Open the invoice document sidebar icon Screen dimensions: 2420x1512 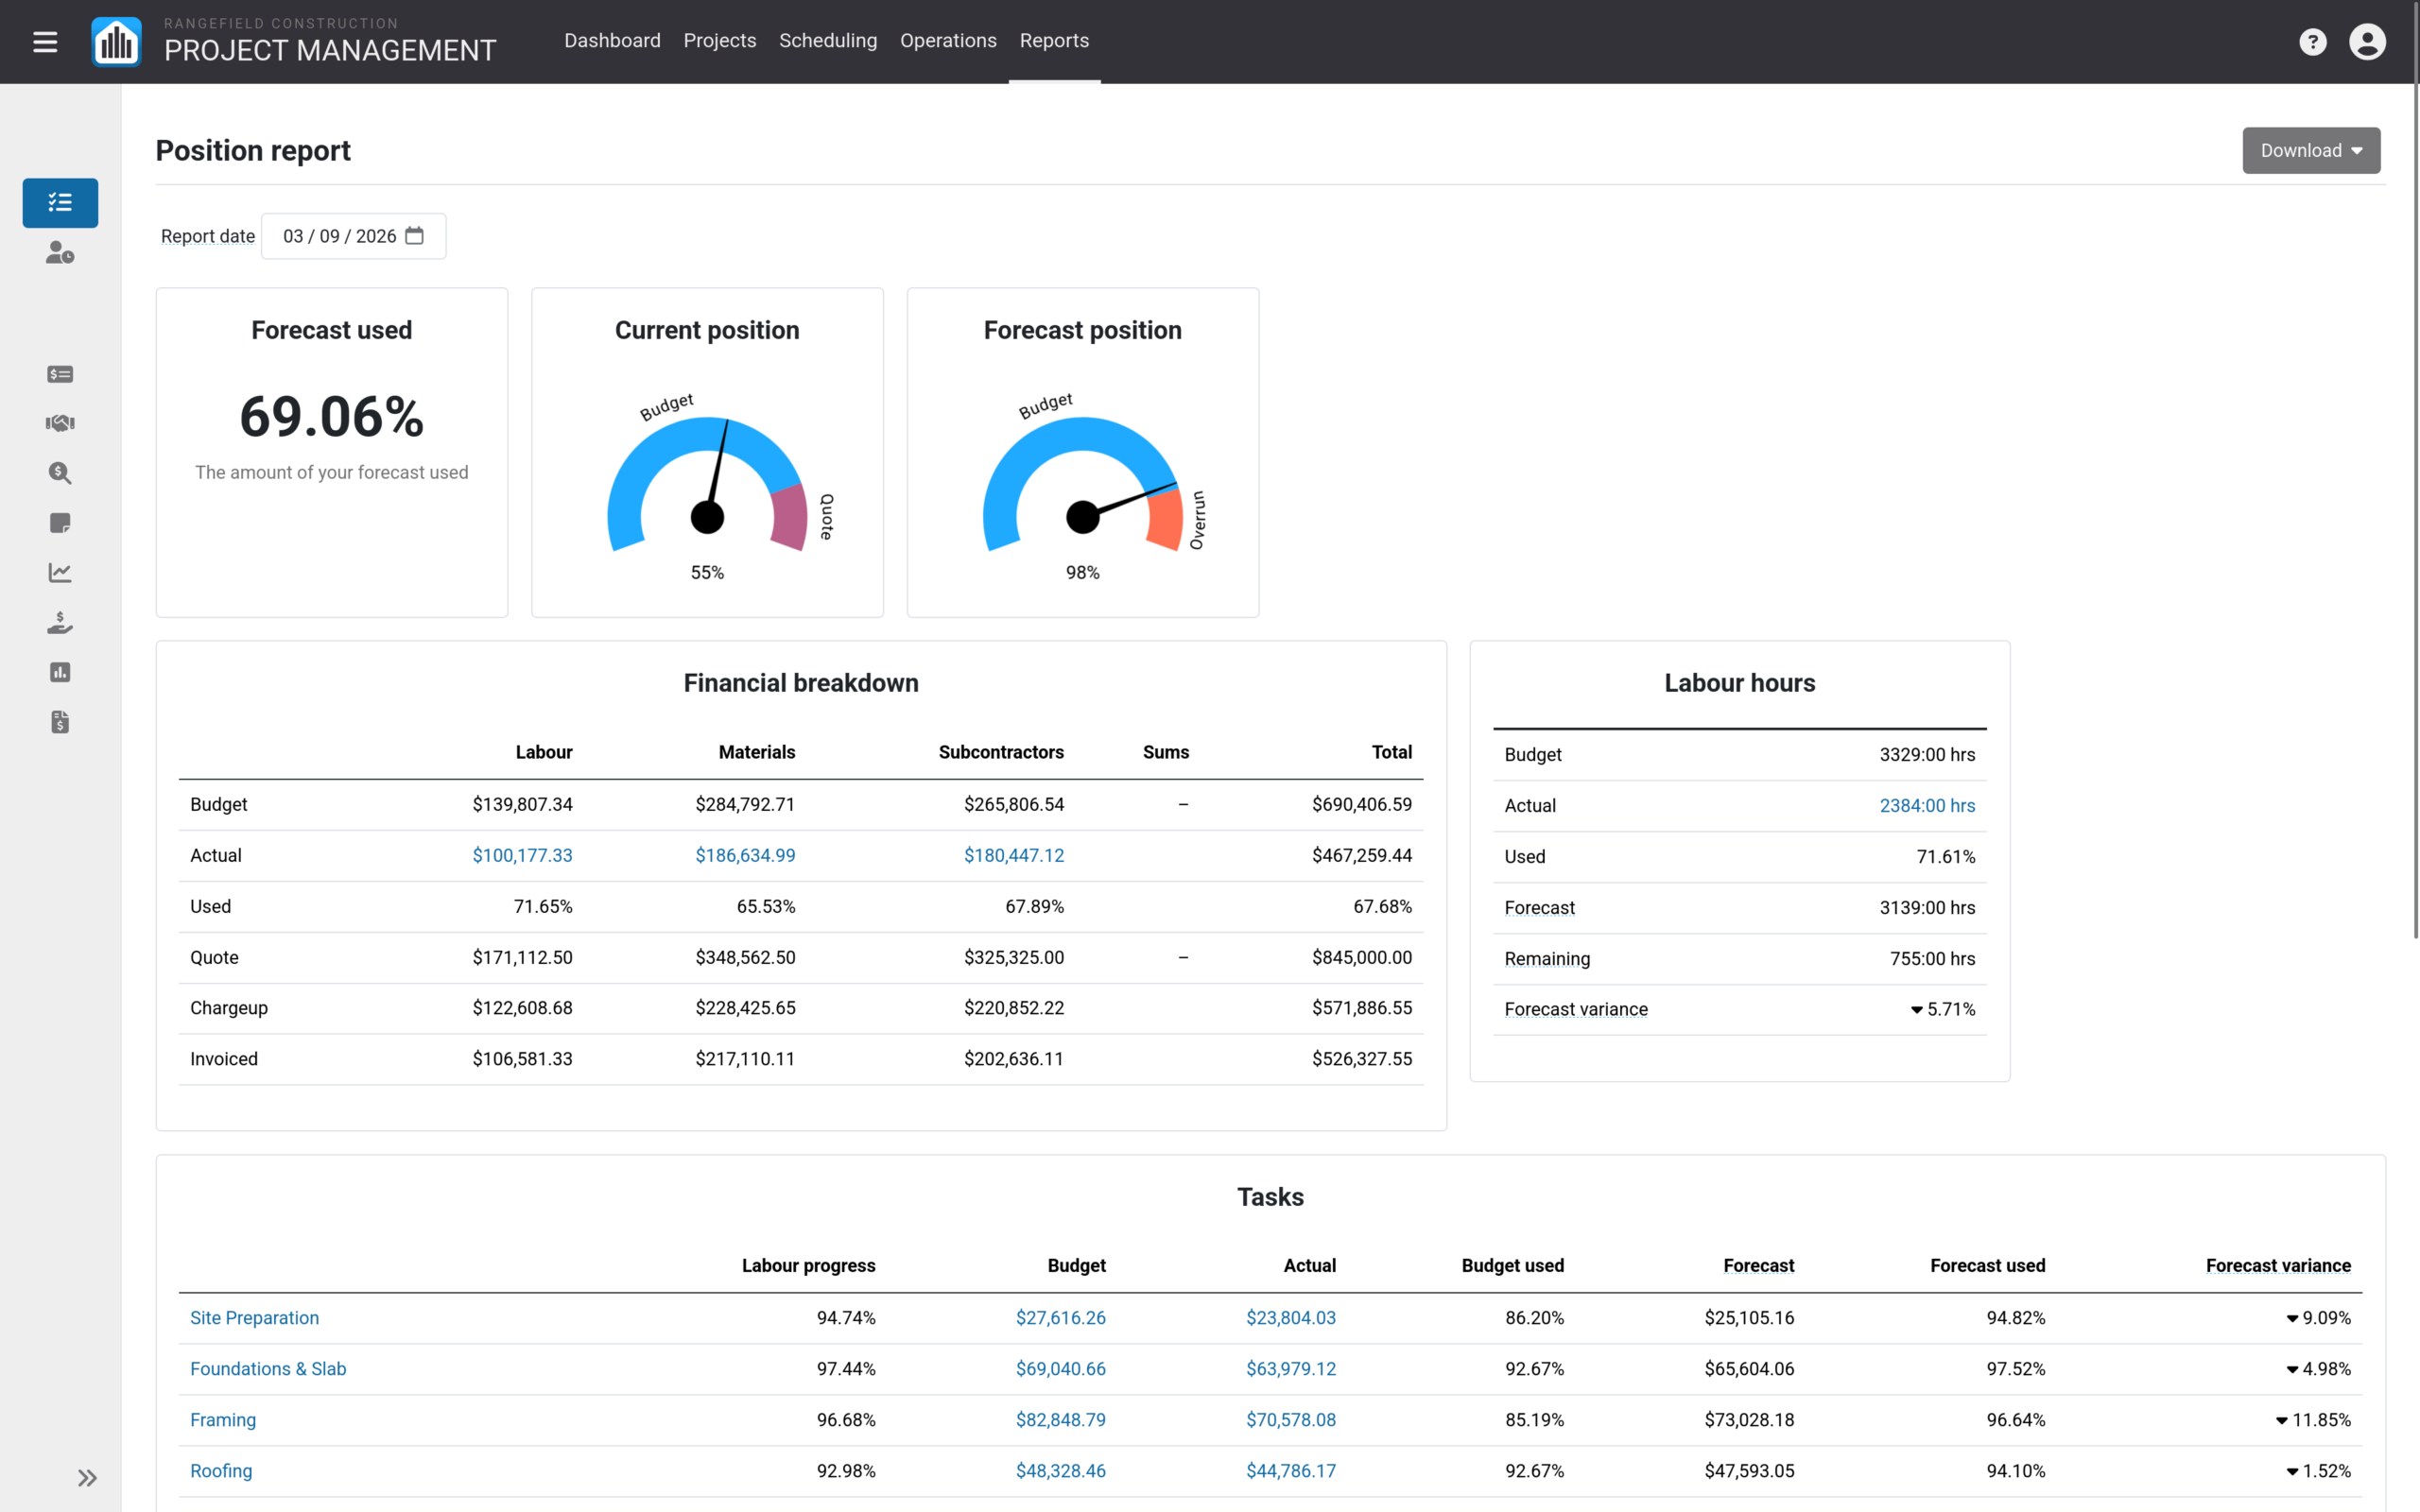pyautogui.click(x=60, y=722)
